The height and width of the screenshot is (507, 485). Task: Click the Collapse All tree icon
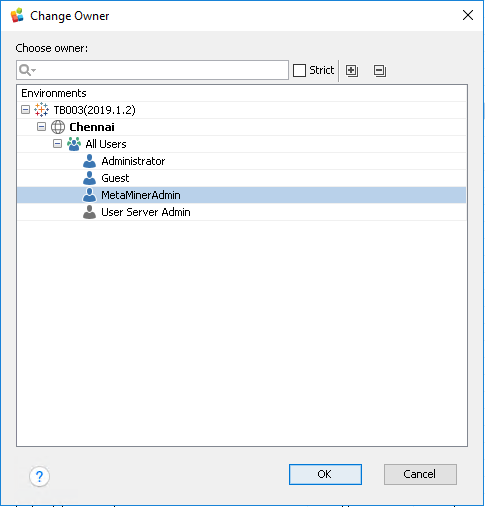point(380,71)
